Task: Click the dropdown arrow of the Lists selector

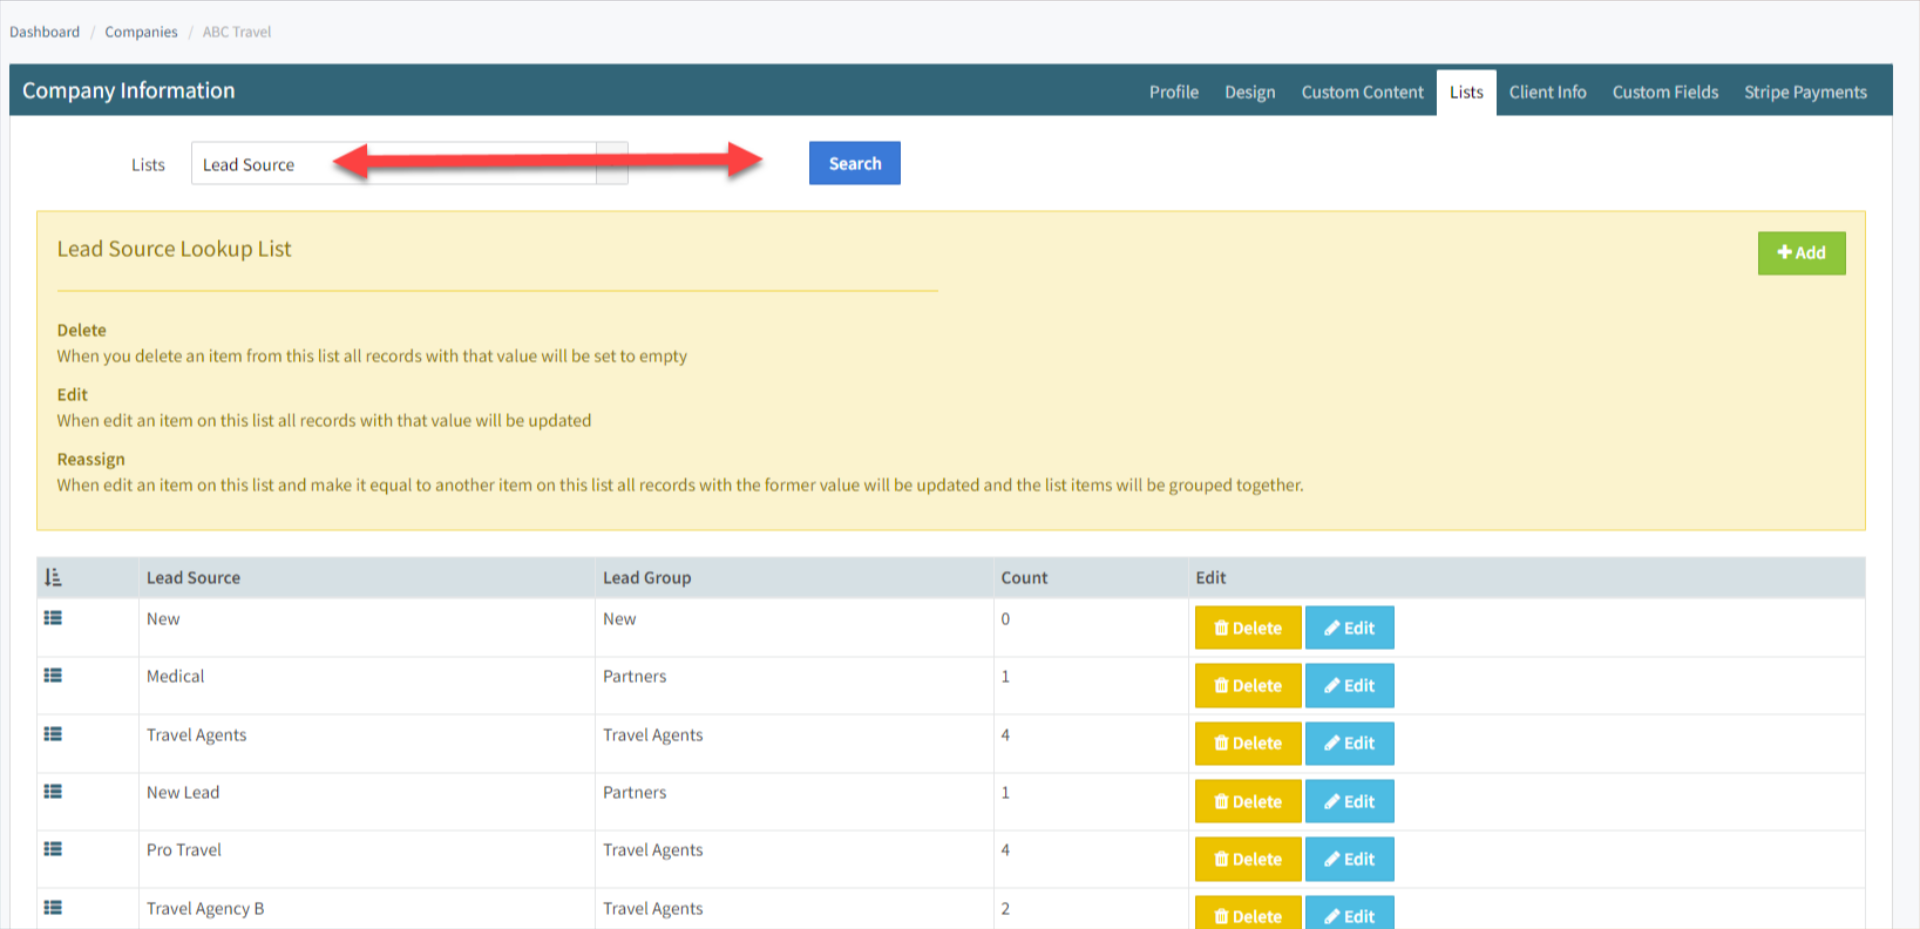Action: click(611, 164)
